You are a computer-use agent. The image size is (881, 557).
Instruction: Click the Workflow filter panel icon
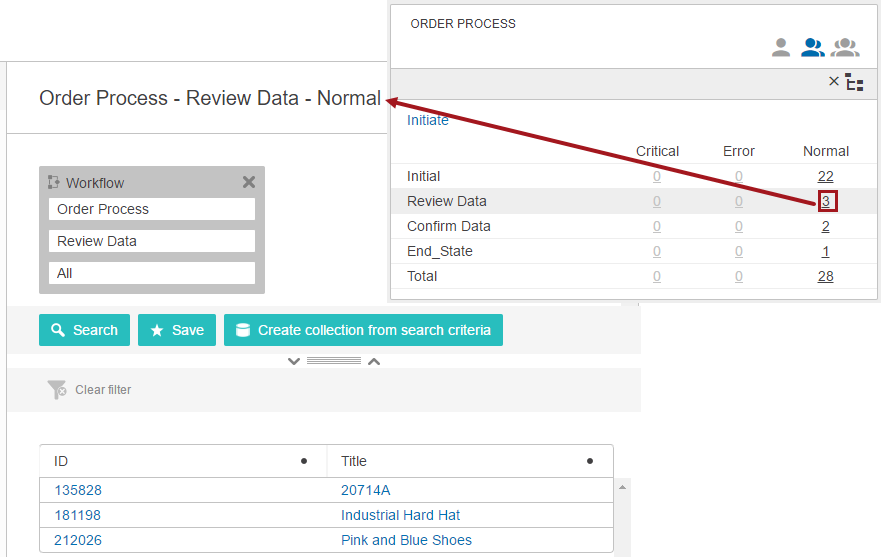(x=53, y=182)
